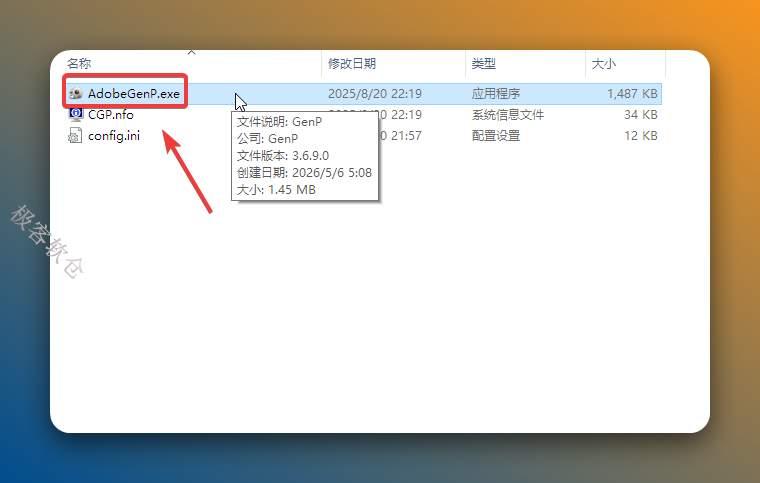Select the config.ini file icon
The image size is (760, 483).
tap(76, 135)
